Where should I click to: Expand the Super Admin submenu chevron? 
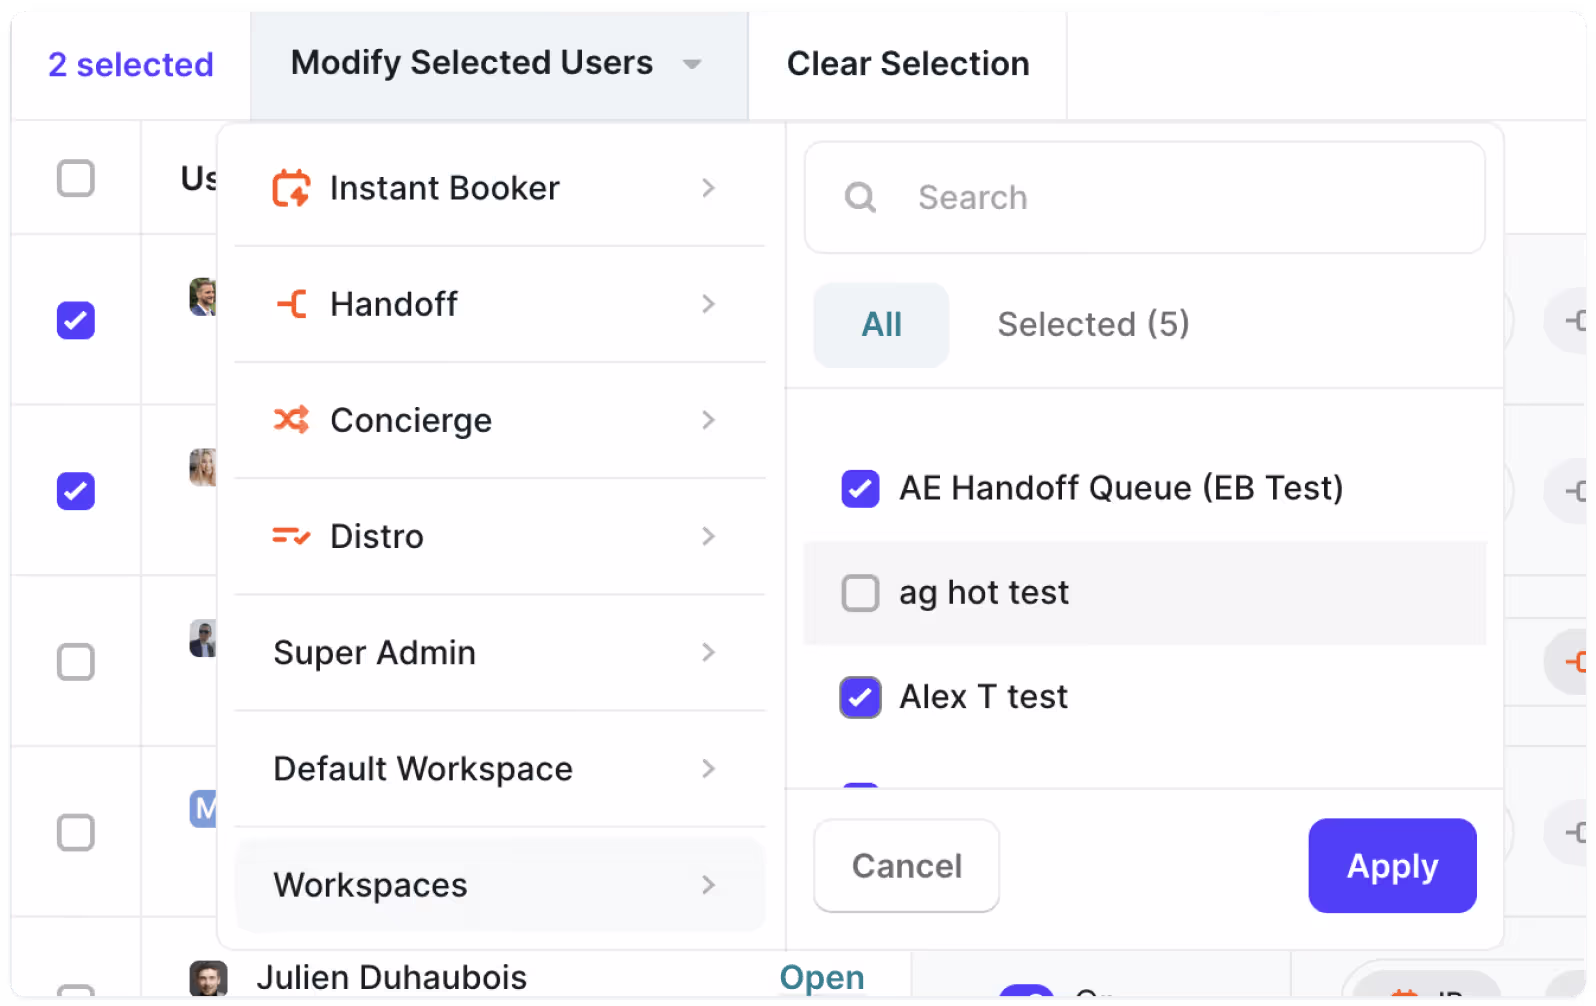coord(708,653)
